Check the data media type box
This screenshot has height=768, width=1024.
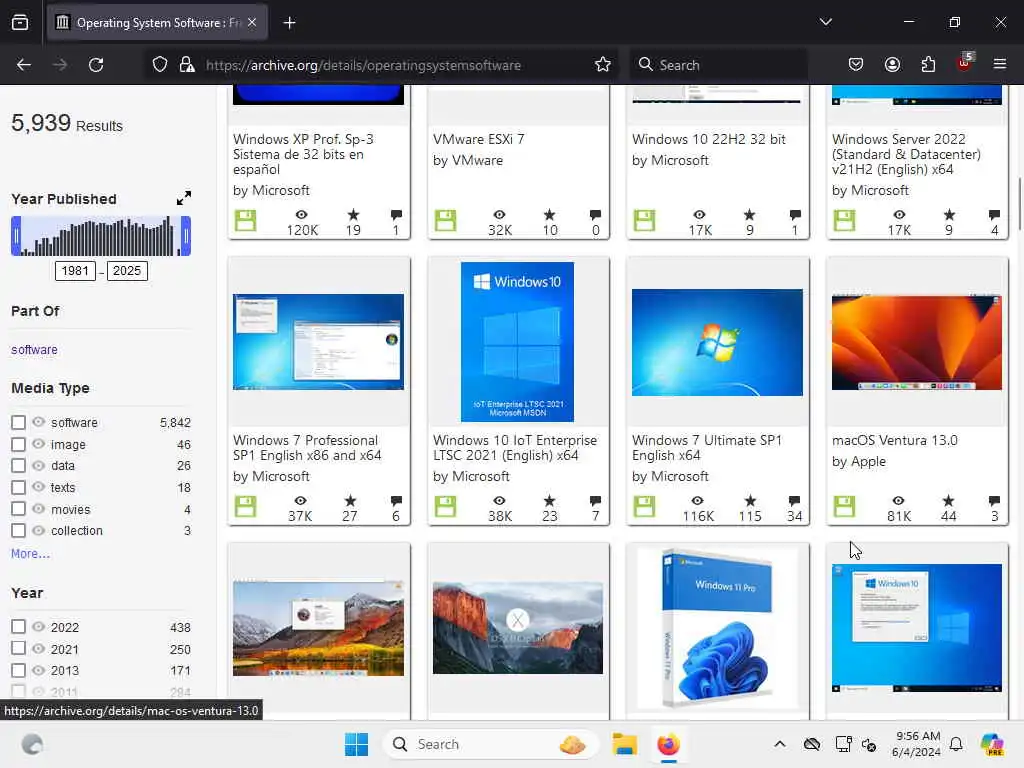18,466
